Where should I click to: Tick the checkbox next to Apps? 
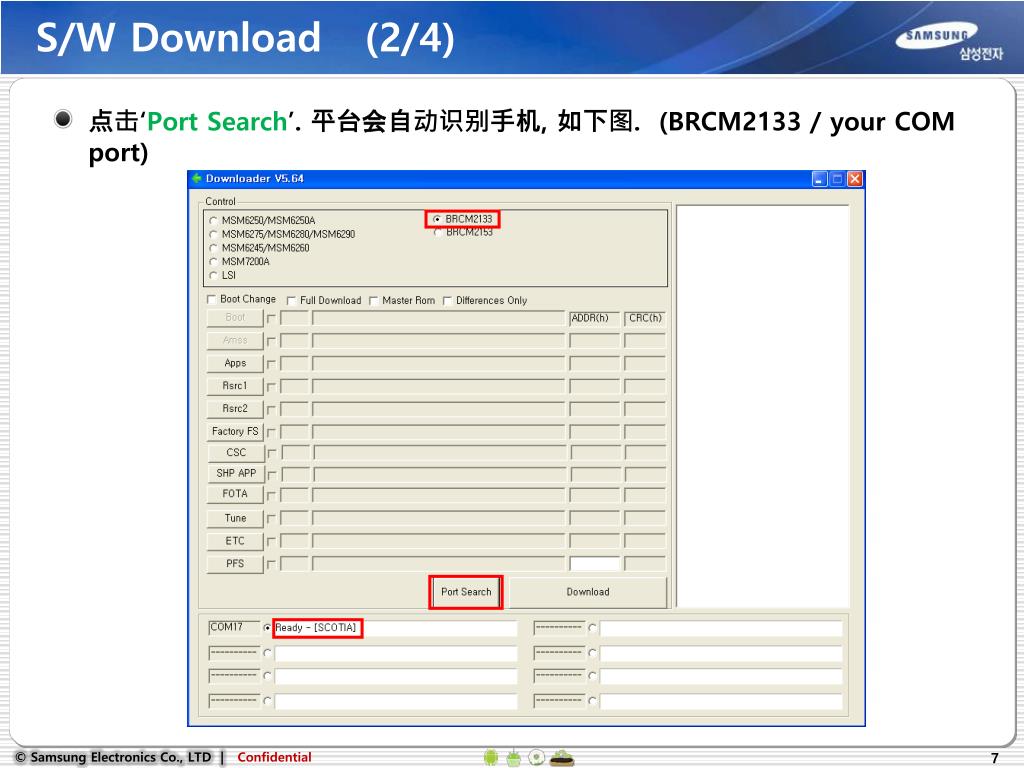pyautogui.click(x=272, y=364)
